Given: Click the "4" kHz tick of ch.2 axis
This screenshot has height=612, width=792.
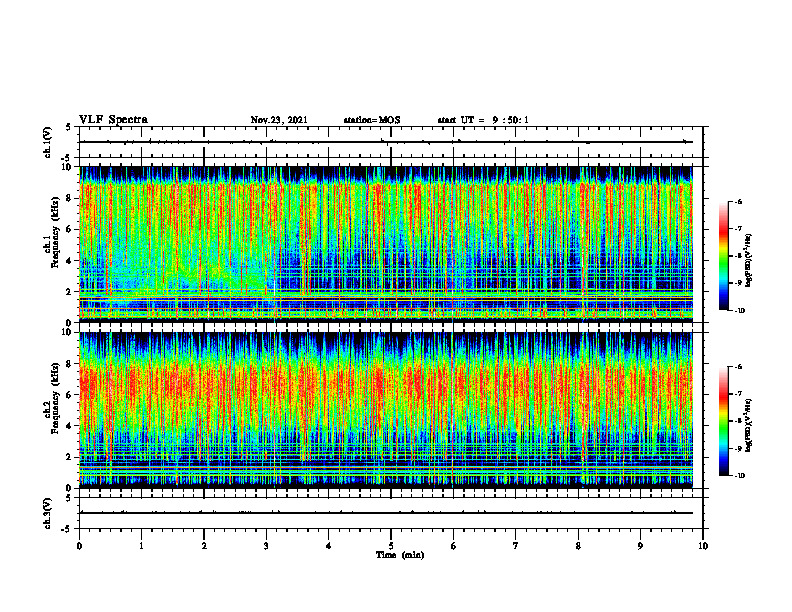Looking at the screenshot, I should pyautogui.click(x=69, y=426).
